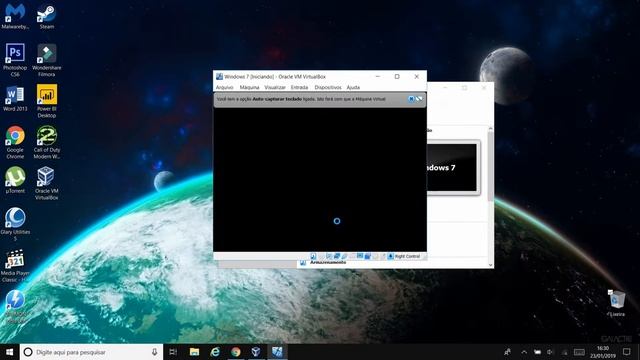This screenshot has height=360, width=640.
Task: Click the Windows Start button
Action: click(x=9, y=352)
